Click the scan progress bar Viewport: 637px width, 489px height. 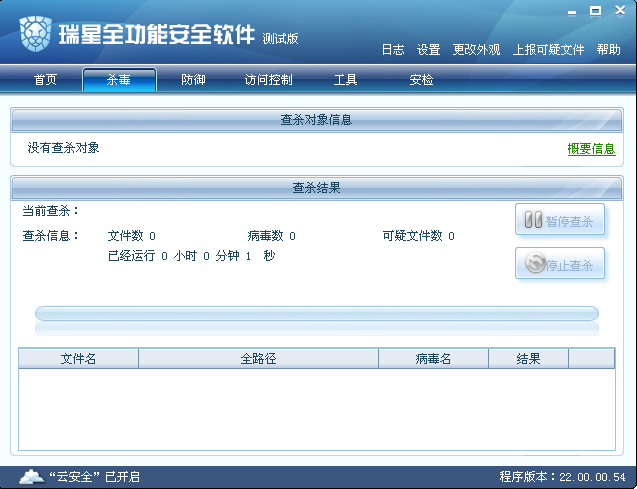coord(317,314)
